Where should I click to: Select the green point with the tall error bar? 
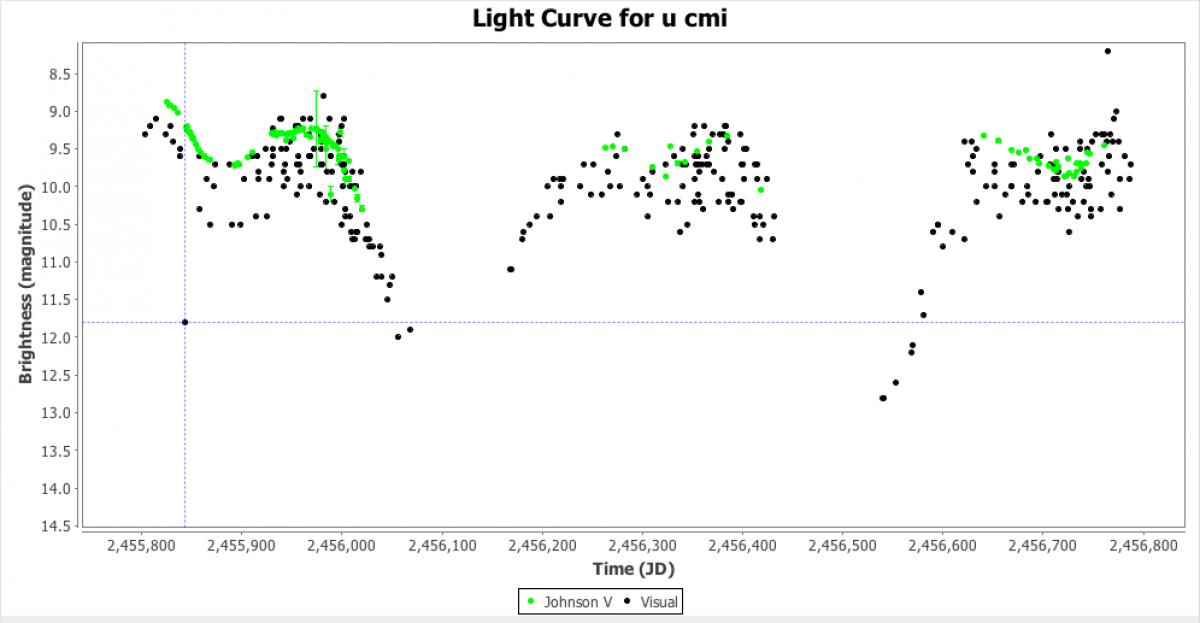pos(317,128)
